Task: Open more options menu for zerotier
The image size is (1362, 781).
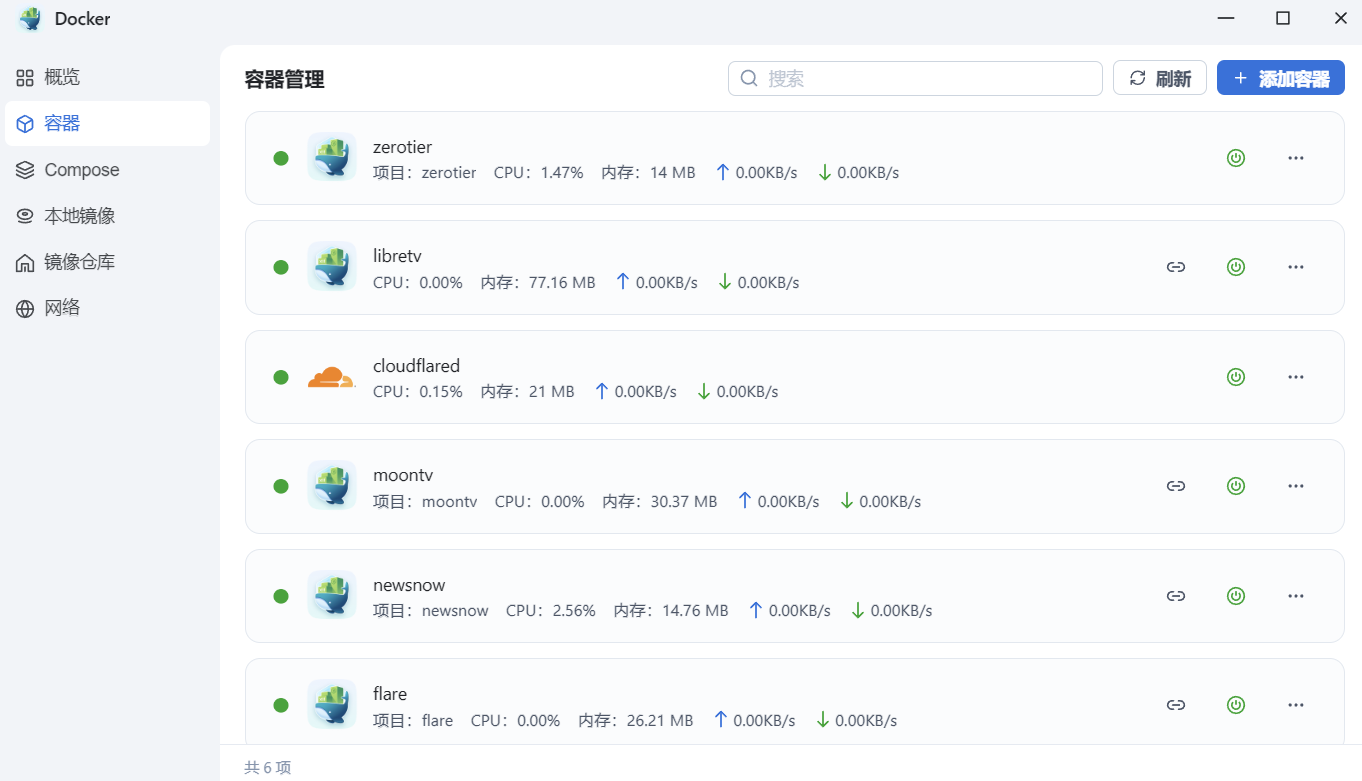Action: click(x=1296, y=158)
